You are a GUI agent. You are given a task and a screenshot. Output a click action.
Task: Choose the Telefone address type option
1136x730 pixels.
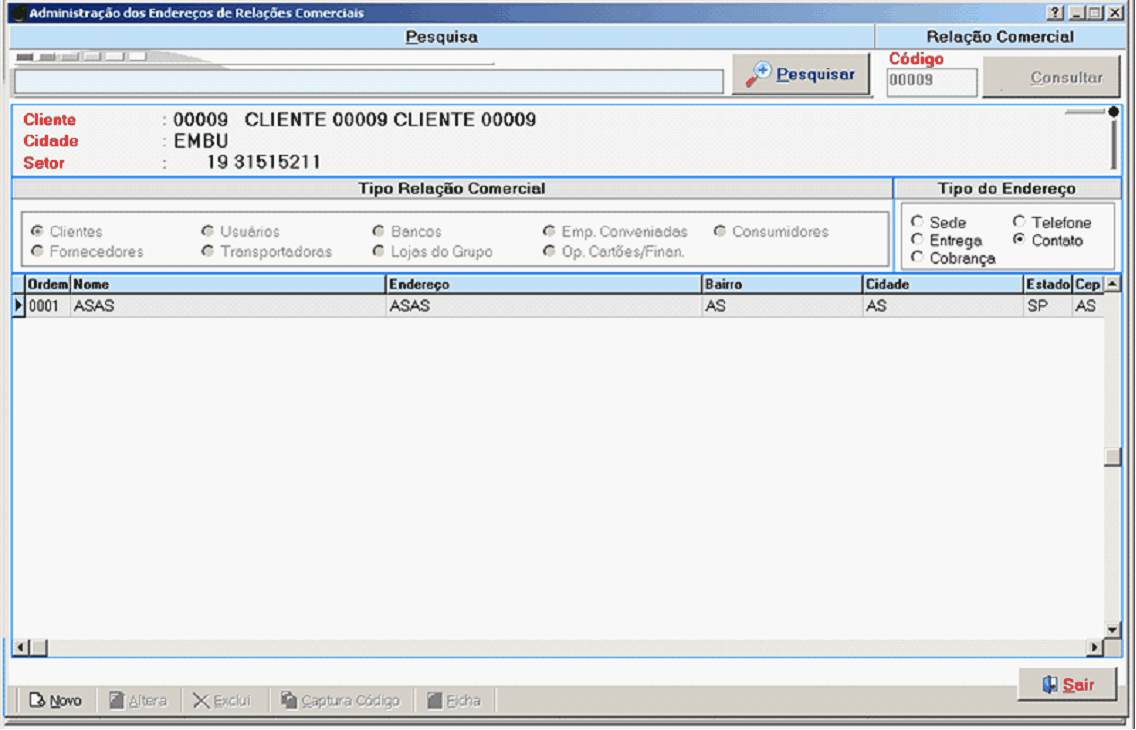(1019, 222)
